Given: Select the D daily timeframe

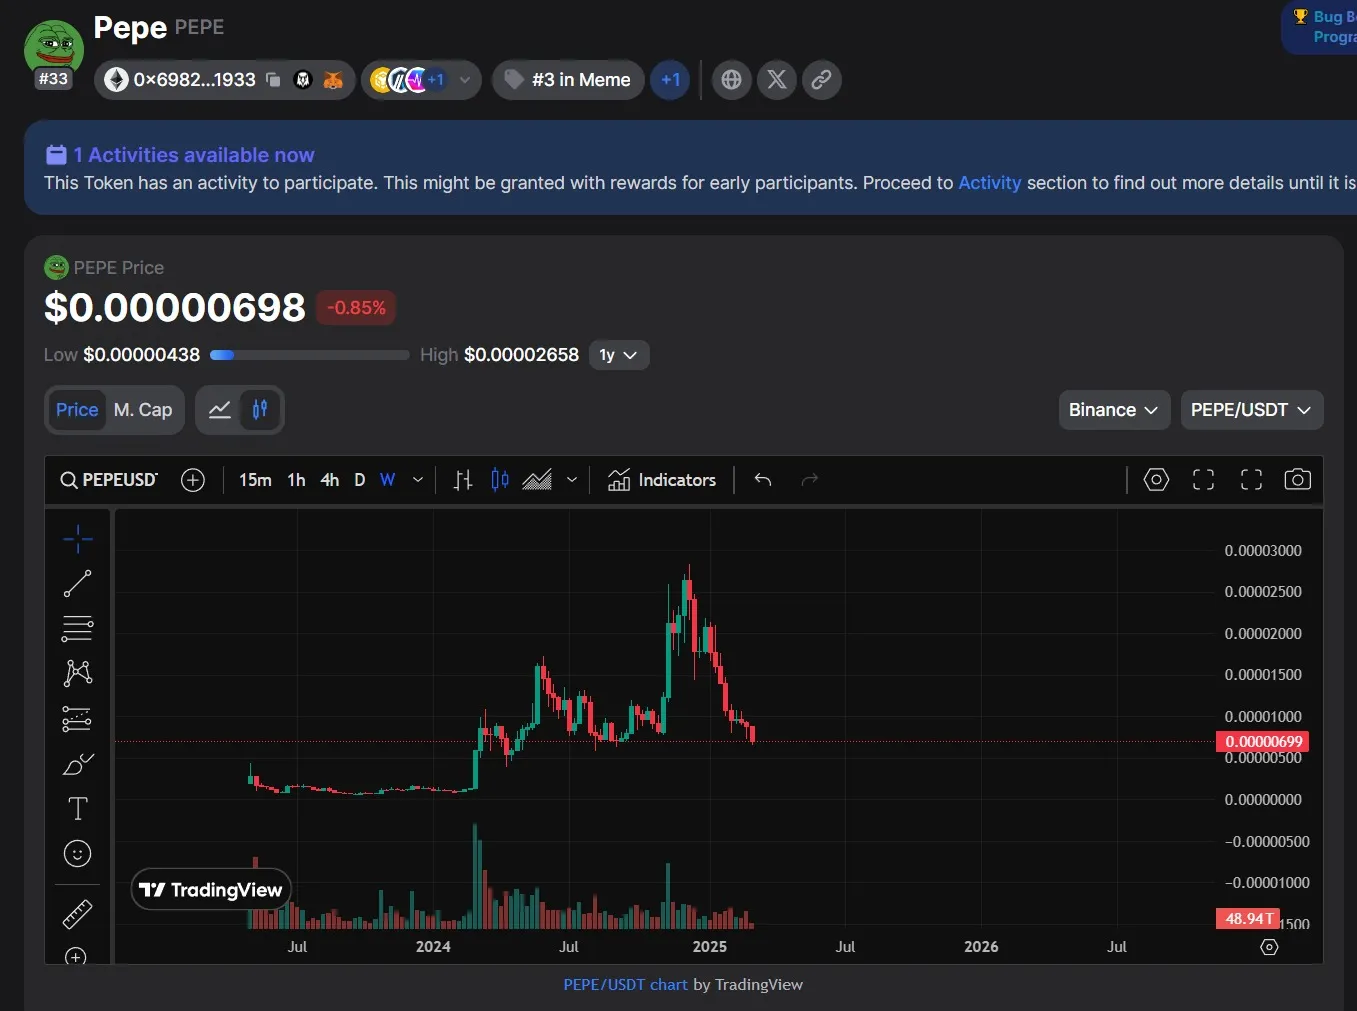Looking at the screenshot, I should pyautogui.click(x=360, y=480).
